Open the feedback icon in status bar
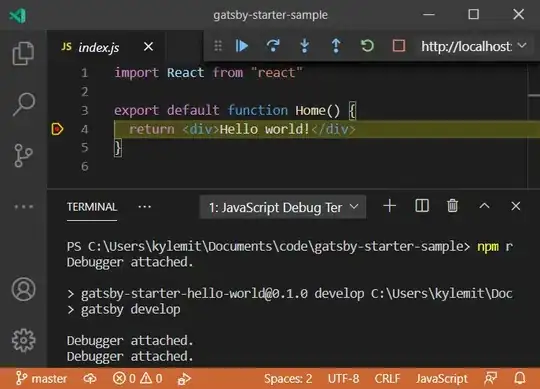The image size is (540, 389). tap(490, 379)
